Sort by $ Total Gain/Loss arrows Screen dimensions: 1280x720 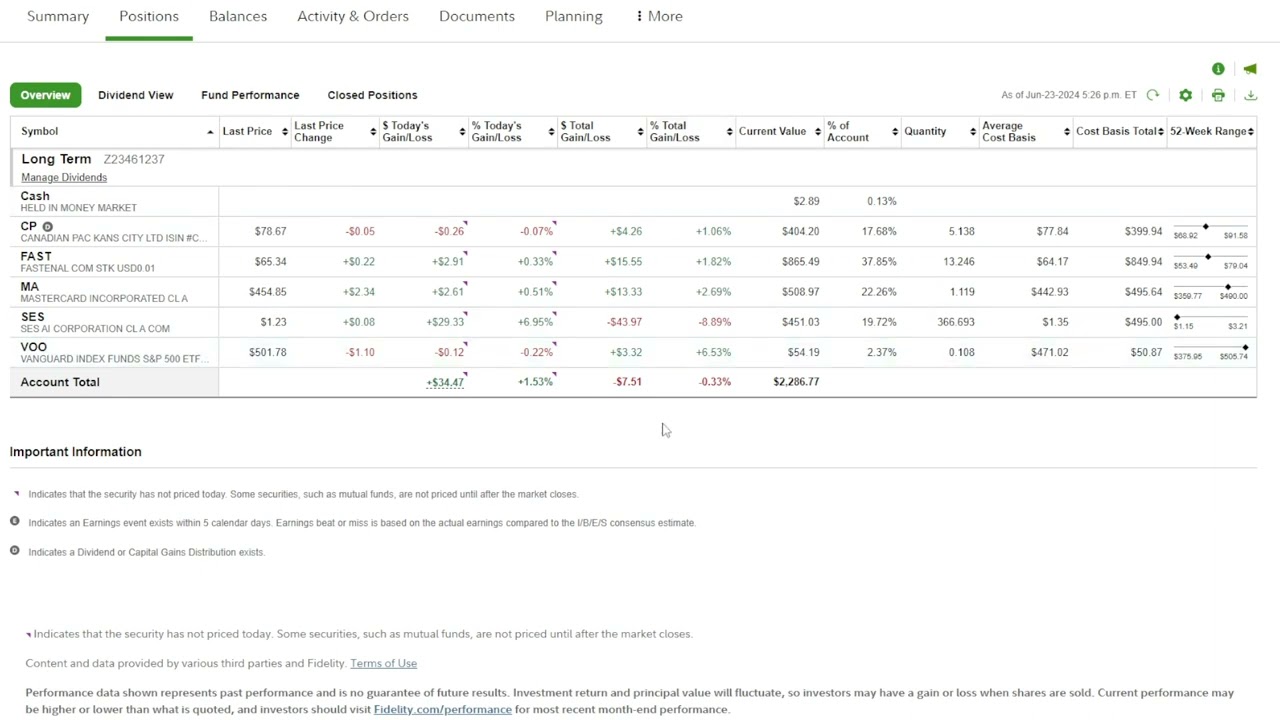pyautogui.click(x=641, y=132)
